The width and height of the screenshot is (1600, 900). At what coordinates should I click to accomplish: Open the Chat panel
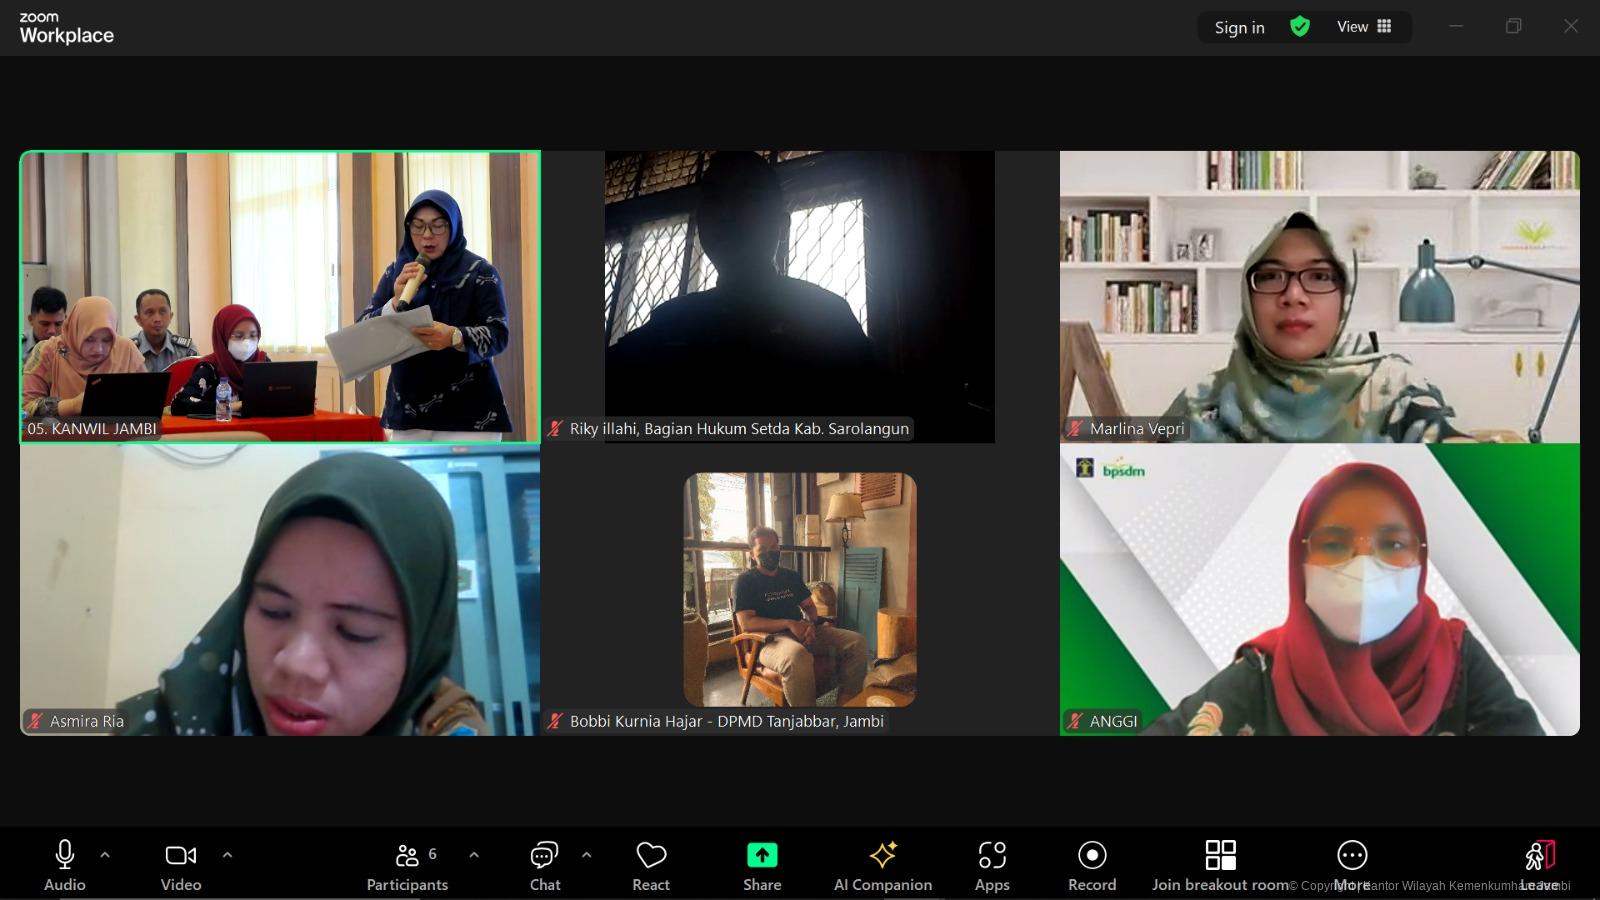tap(545, 865)
